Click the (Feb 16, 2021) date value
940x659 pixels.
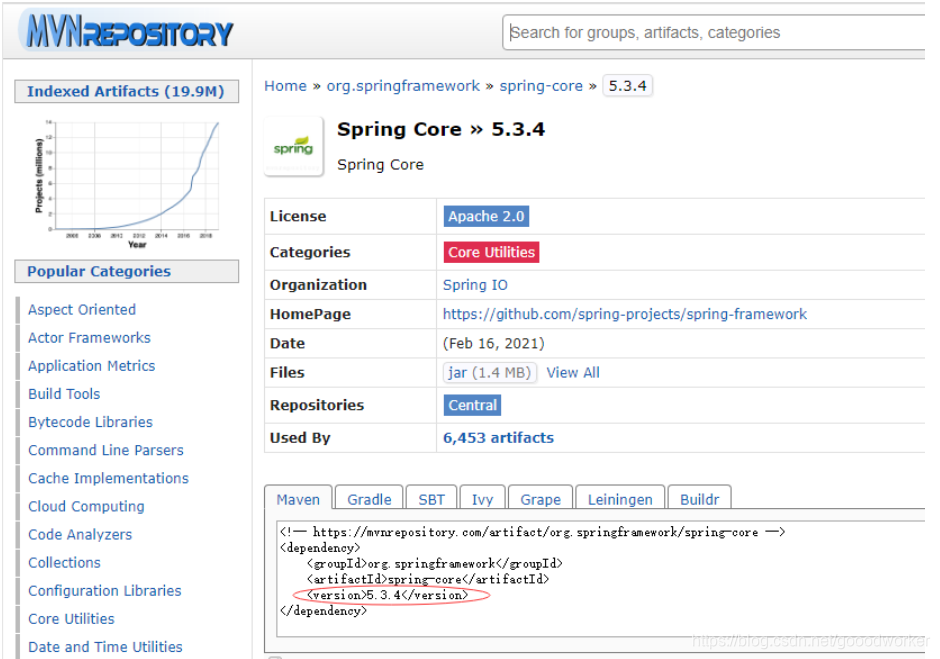[x=493, y=344]
